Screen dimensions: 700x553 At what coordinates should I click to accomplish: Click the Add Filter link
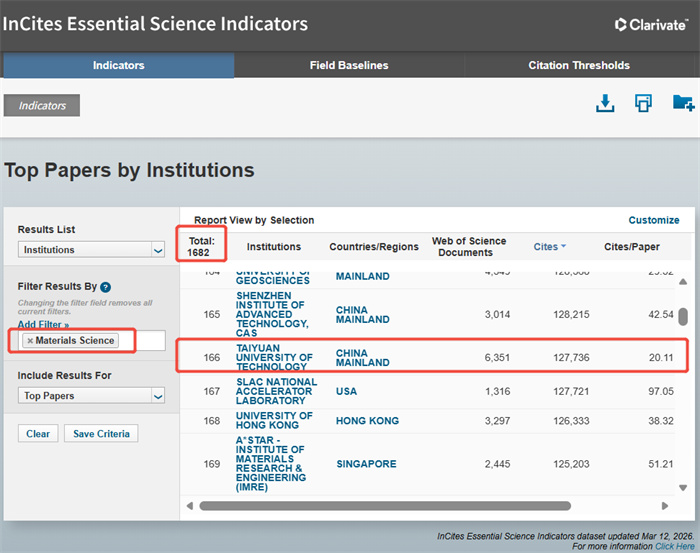(43, 325)
